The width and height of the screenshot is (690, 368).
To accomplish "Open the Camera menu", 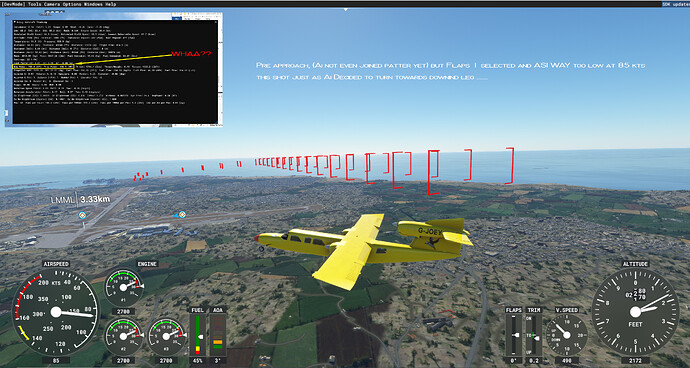I will click(x=52, y=4).
